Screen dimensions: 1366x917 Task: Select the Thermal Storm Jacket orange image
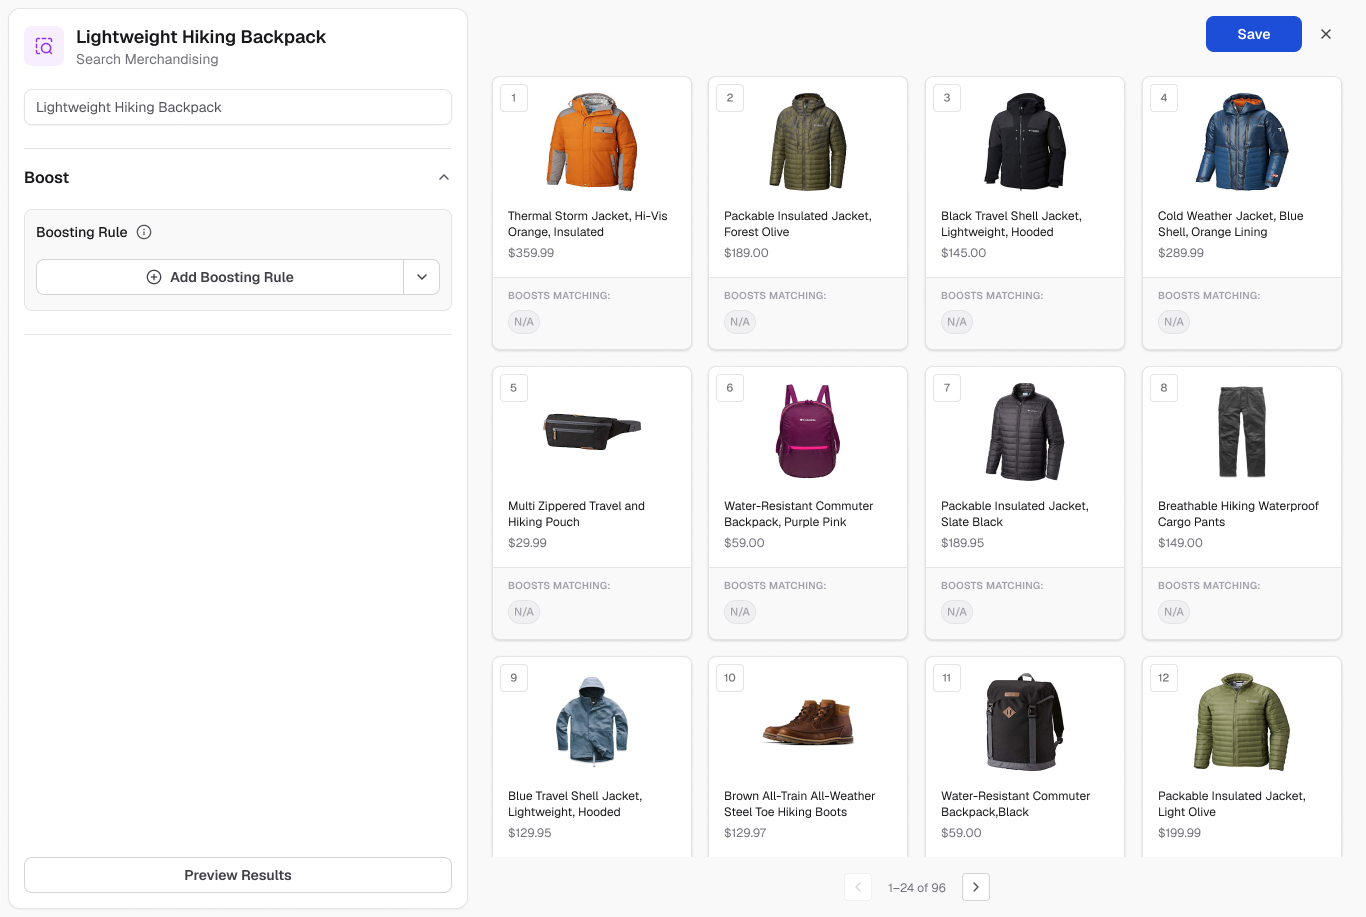coord(592,141)
